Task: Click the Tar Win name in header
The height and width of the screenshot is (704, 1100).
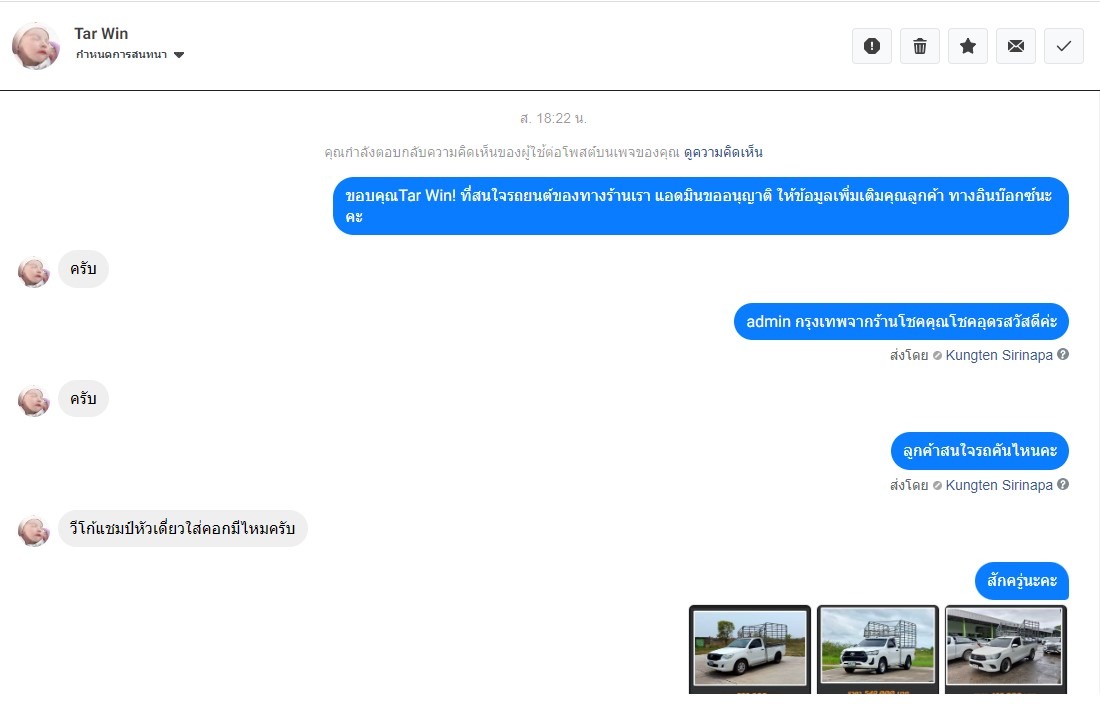Action: [101, 34]
